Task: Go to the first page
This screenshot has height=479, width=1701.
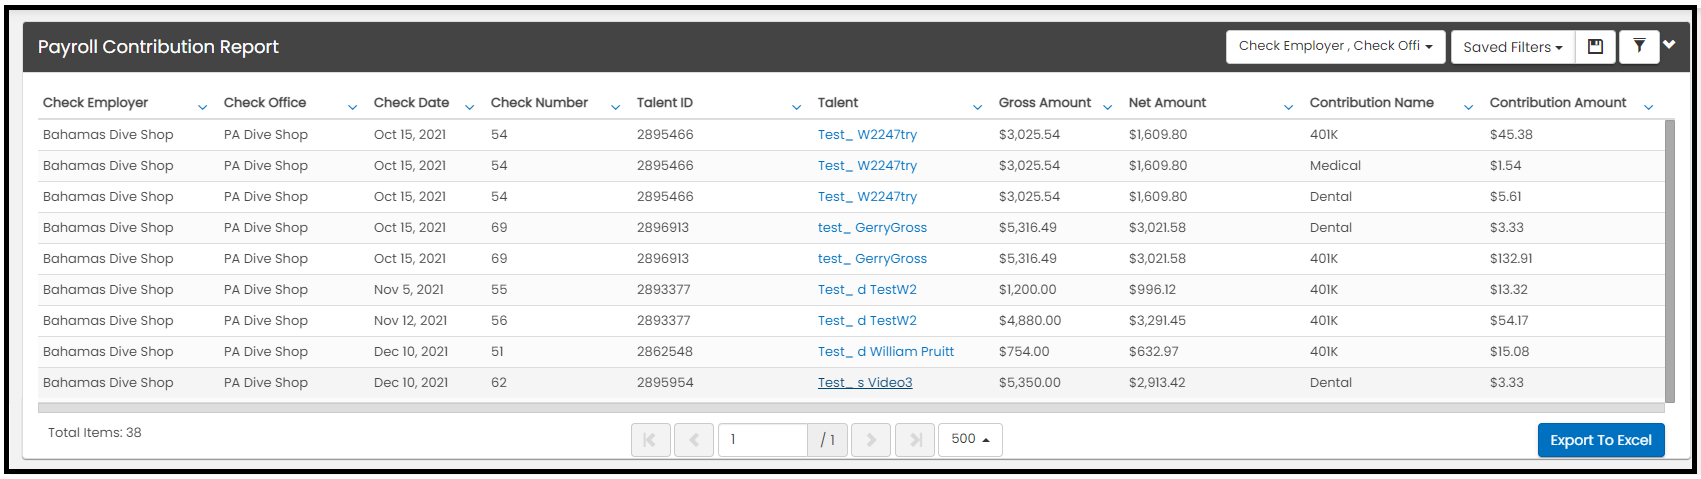Action: 650,440
